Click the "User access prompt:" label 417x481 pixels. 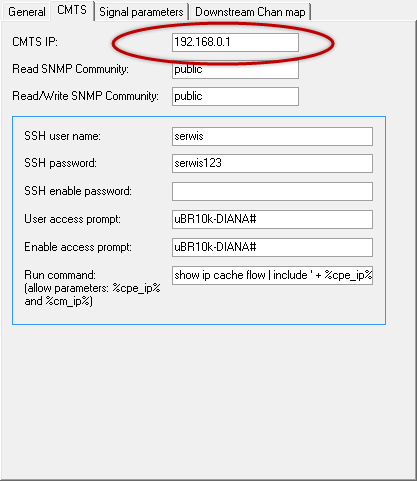tap(72, 219)
